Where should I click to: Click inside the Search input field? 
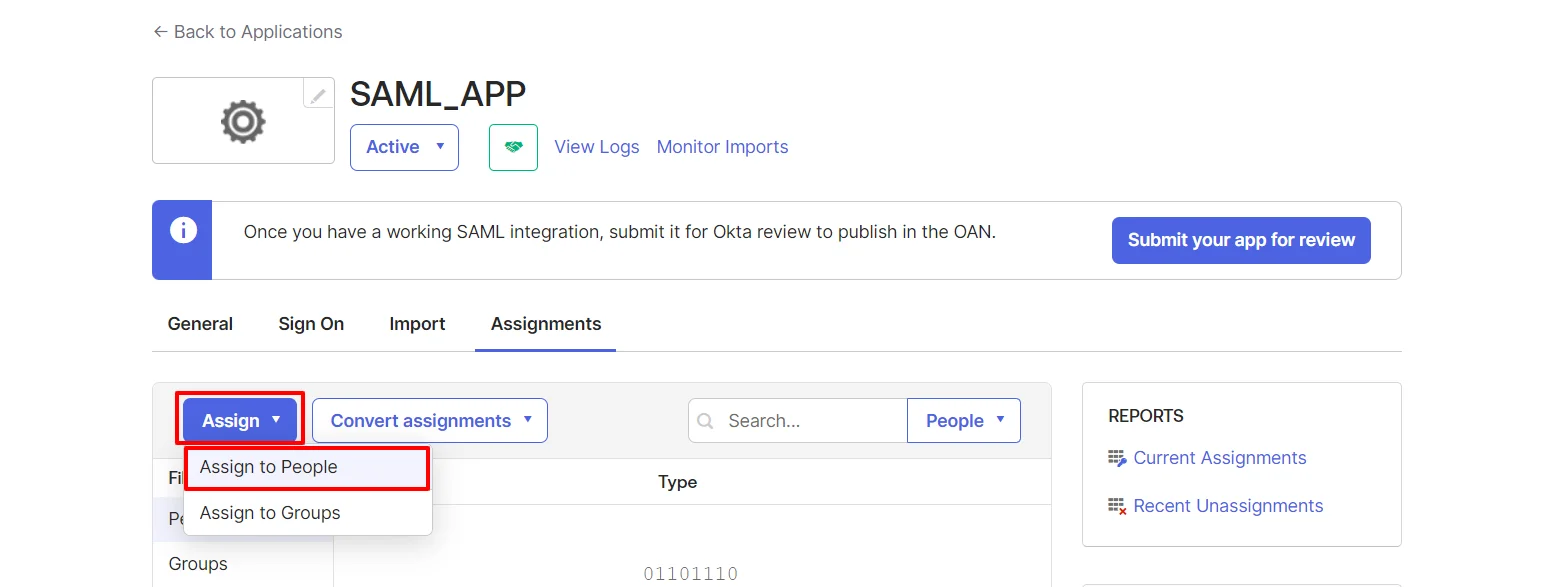[x=800, y=420]
